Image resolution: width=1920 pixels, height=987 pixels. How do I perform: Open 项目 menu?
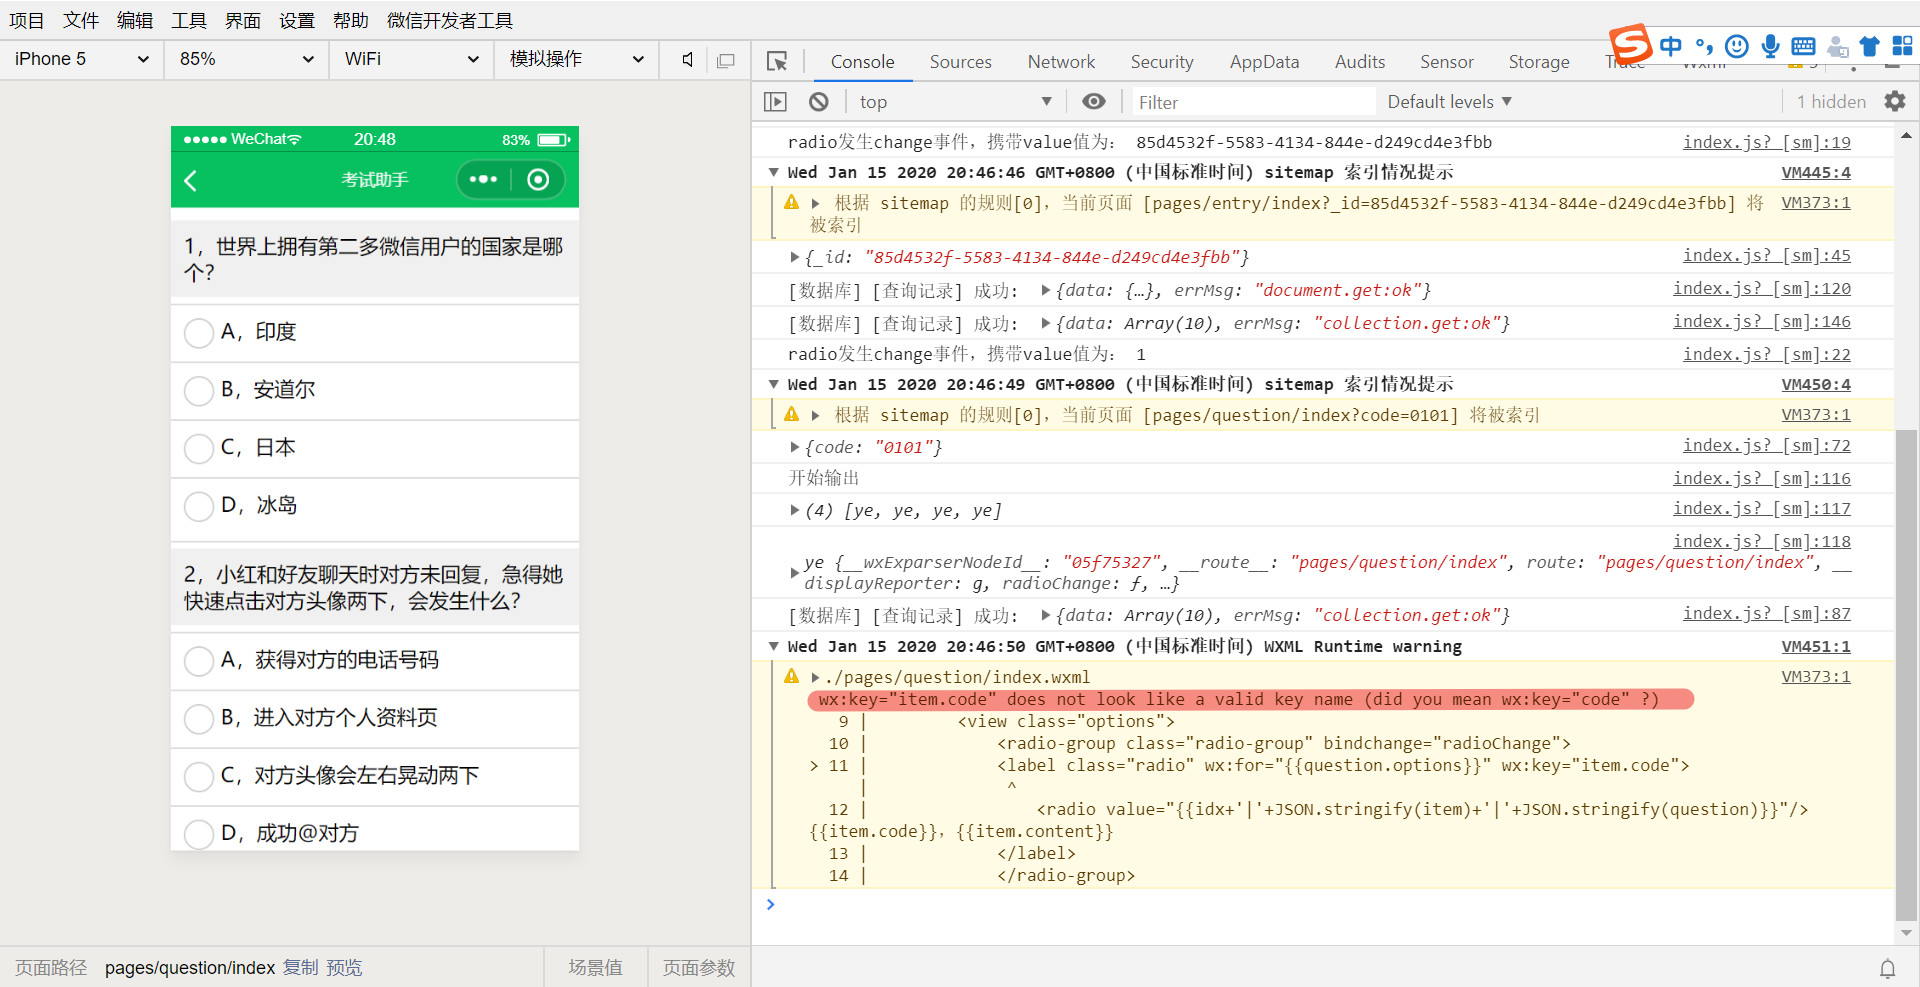pyautogui.click(x=27, y=20)
